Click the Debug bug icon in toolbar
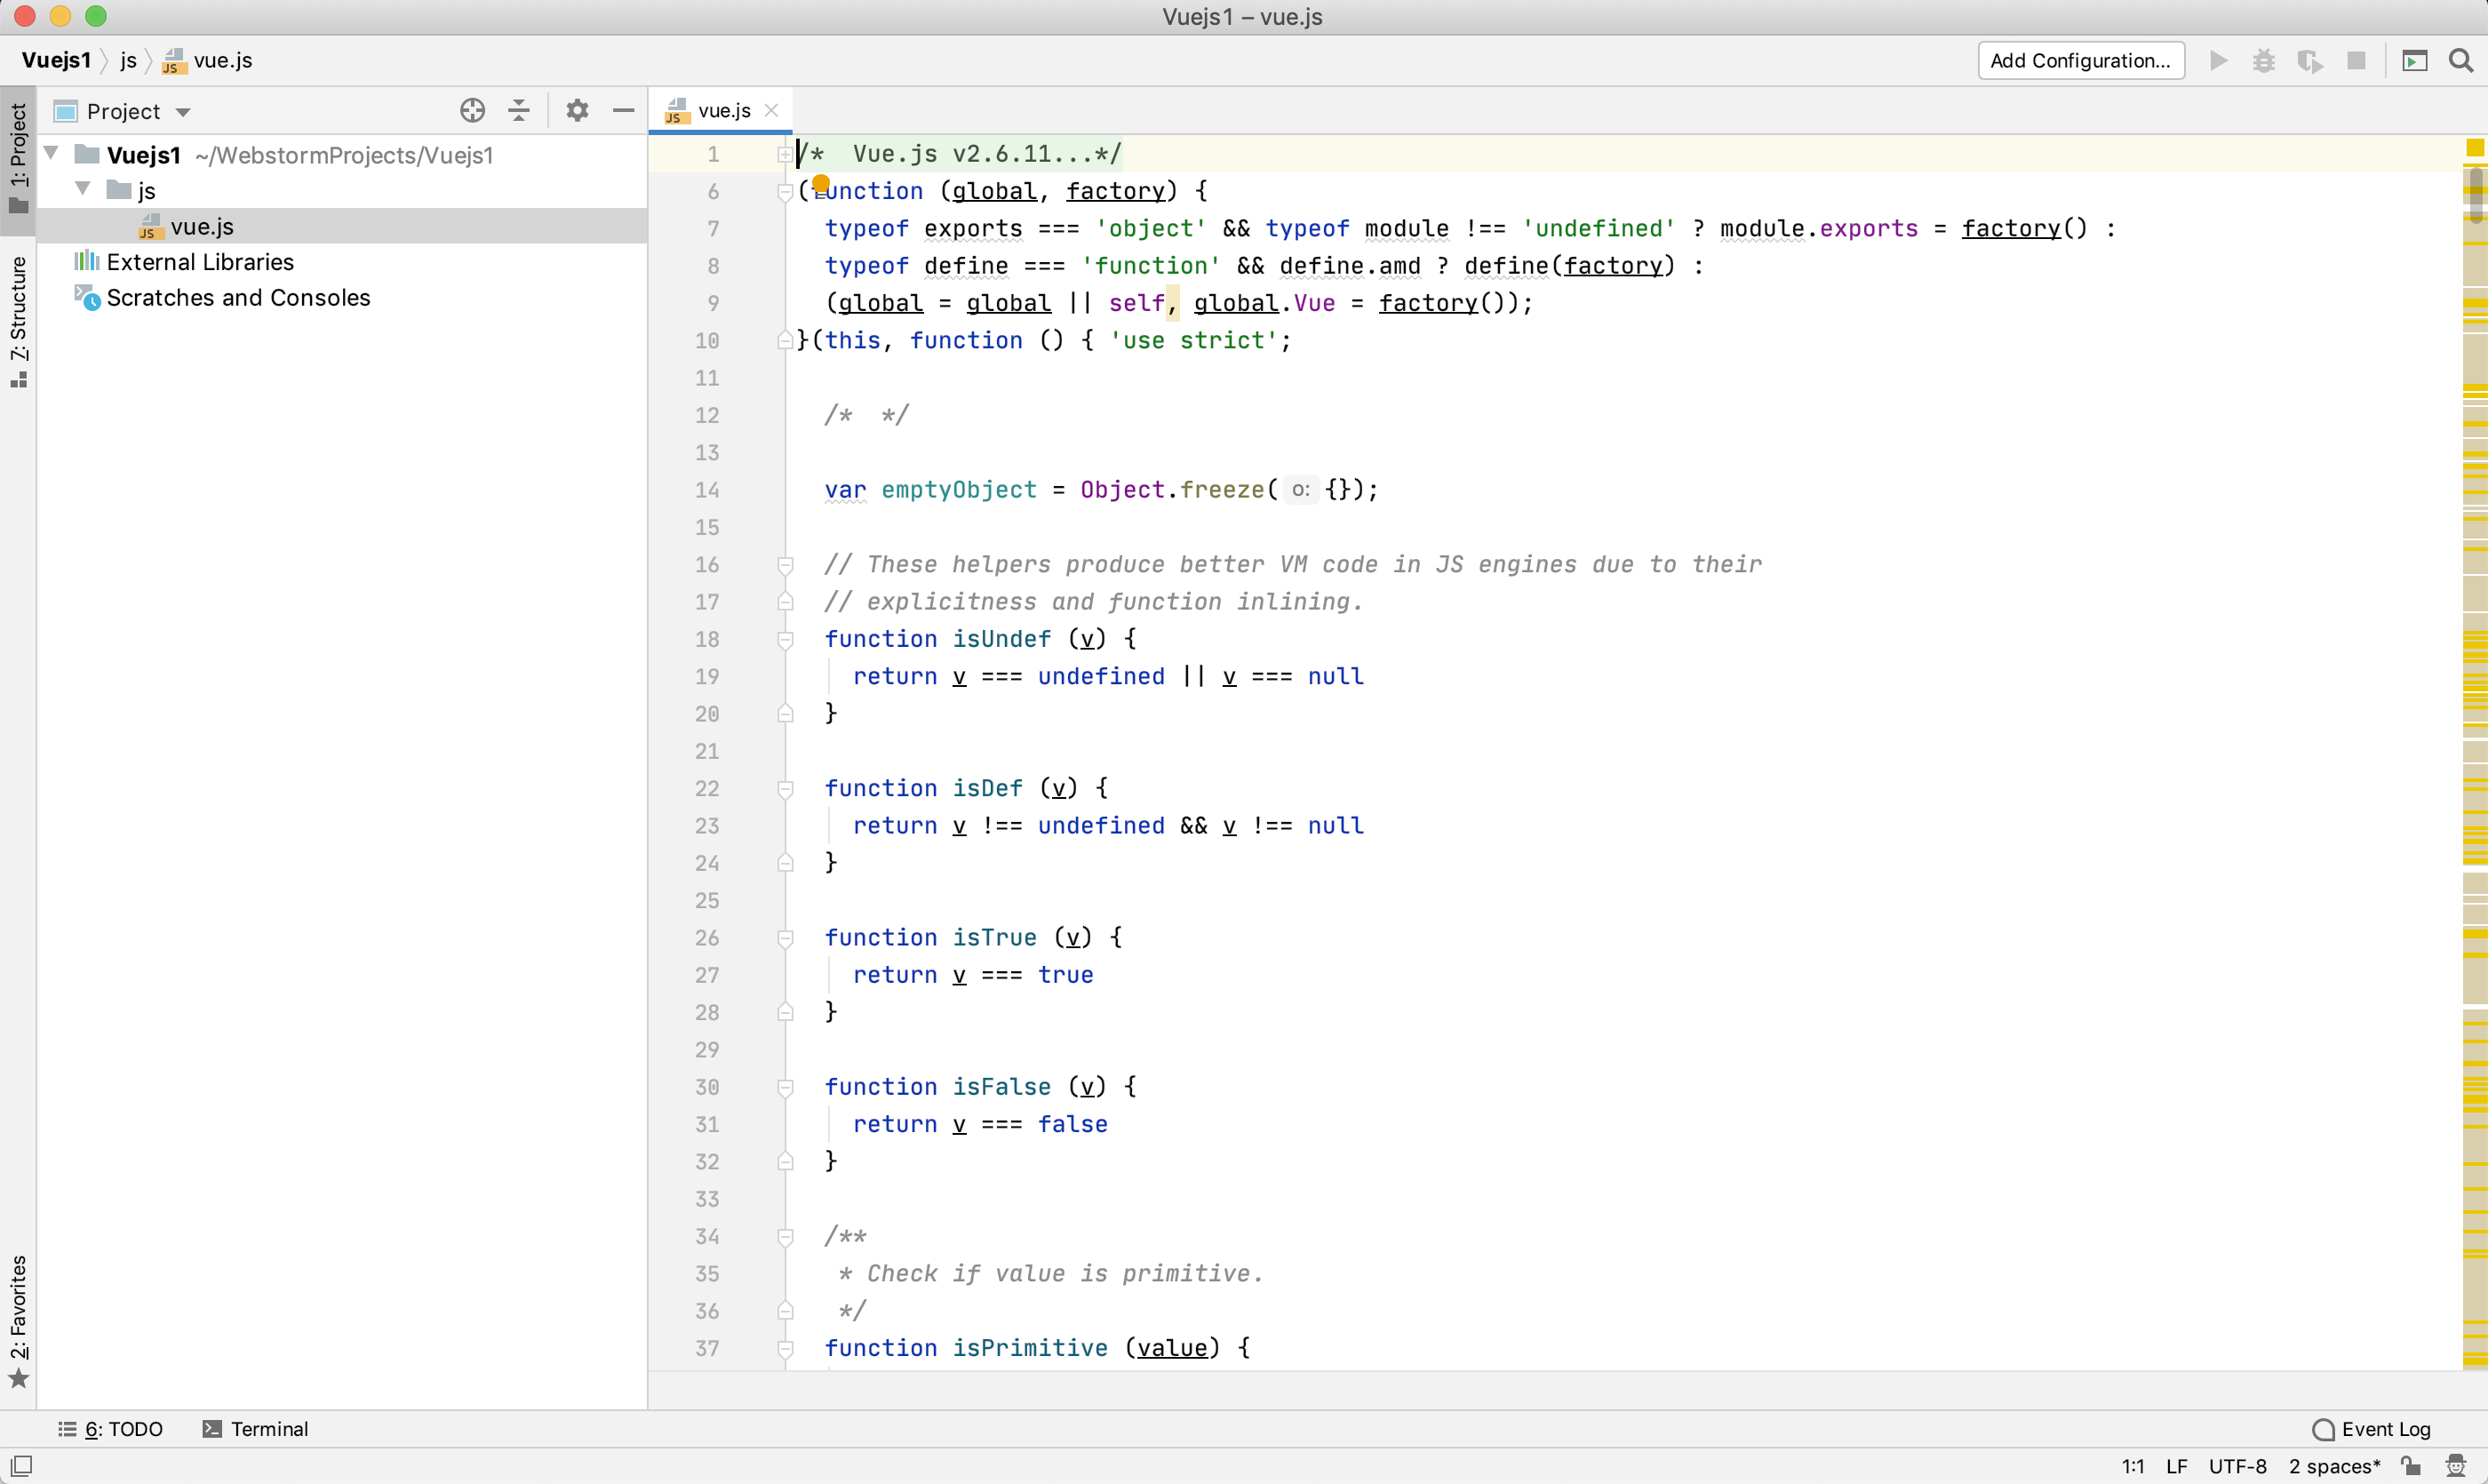Image resolution: width=2488 pixels, height=1484 pixels. tap(2264, 61)
